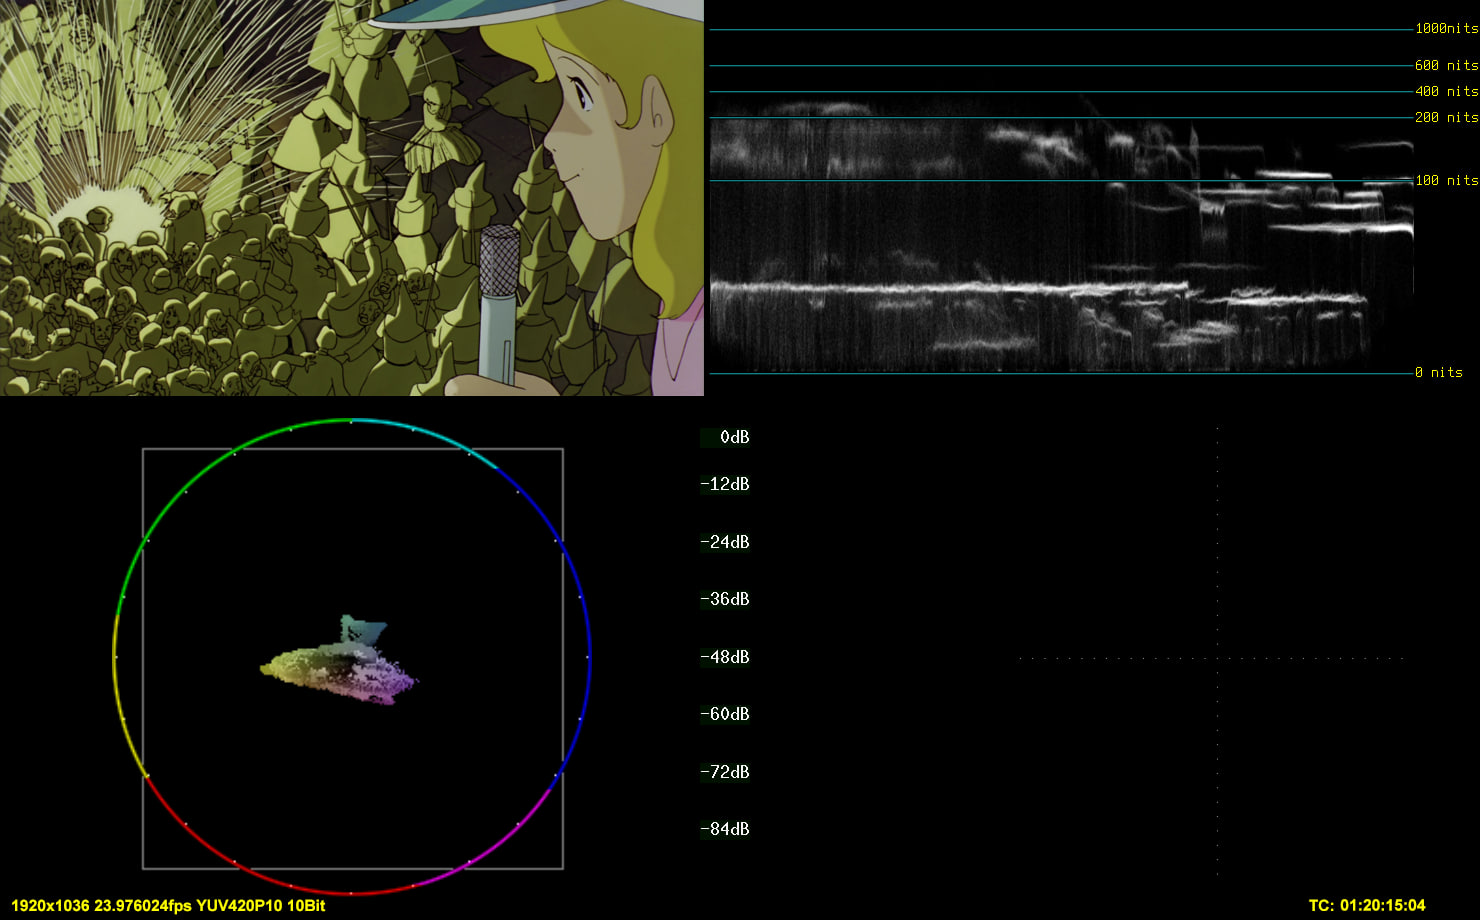
Task: Click the 1000nits waveform label
Action: pyautogui.click(x=1446, y=29)
